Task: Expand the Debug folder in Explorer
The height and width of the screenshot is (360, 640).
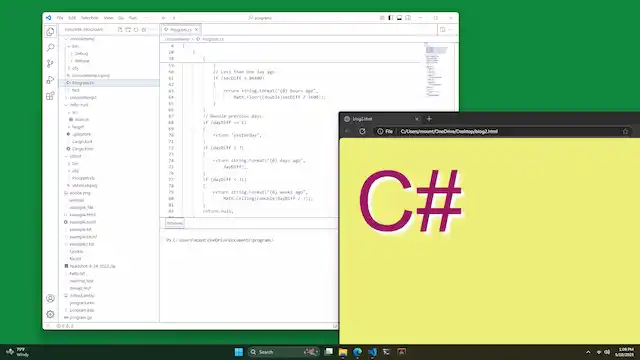Action: (81, 53)
